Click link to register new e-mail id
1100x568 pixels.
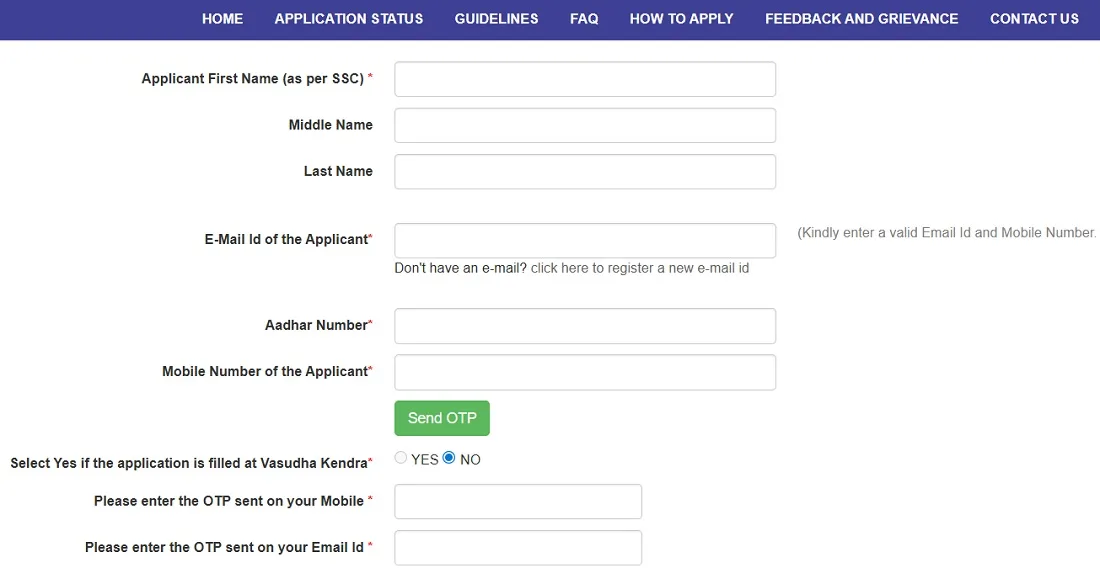pos(640,268)
